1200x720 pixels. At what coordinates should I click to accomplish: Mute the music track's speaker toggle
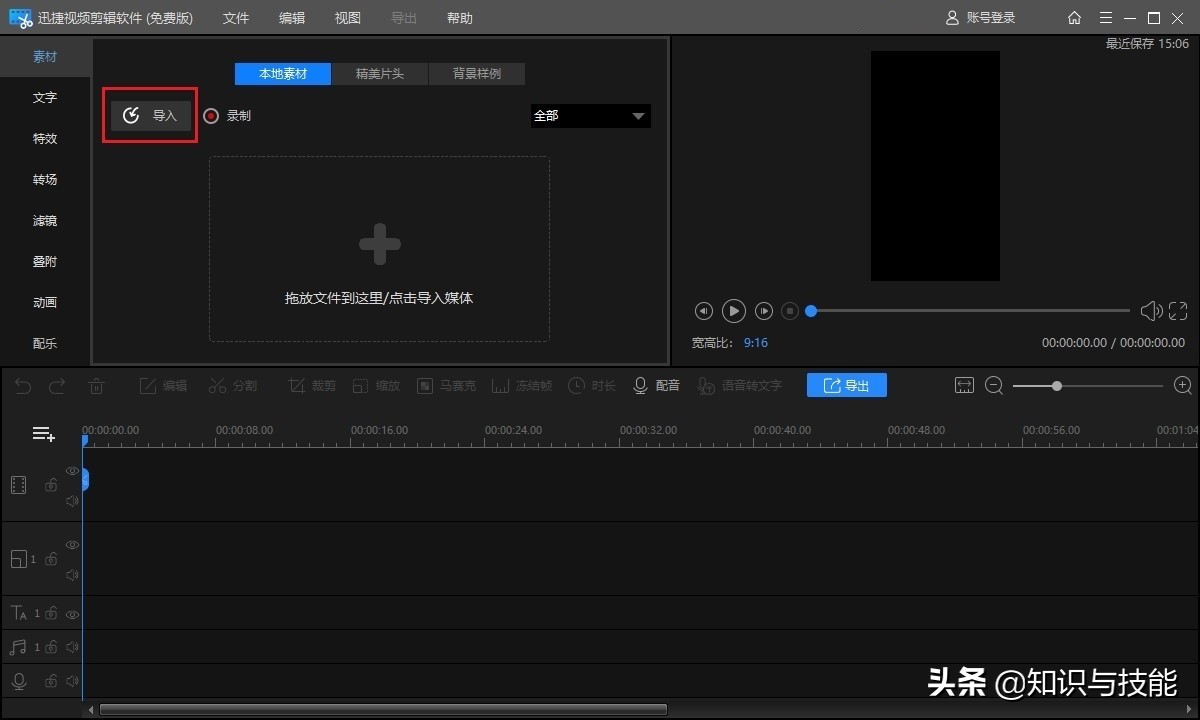[71, 647]
